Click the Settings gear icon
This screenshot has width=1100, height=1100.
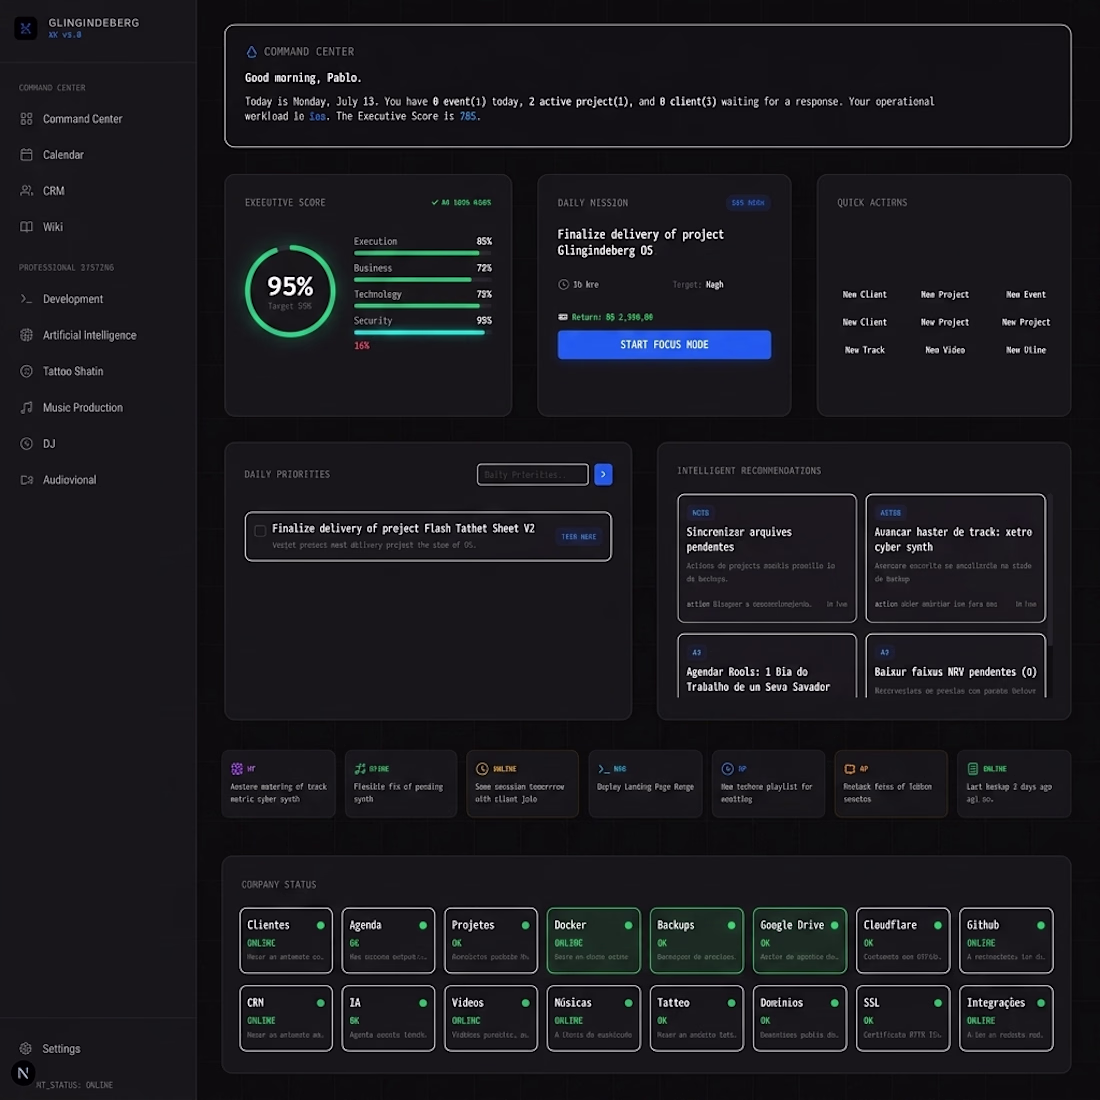[x=26, y=1048]
